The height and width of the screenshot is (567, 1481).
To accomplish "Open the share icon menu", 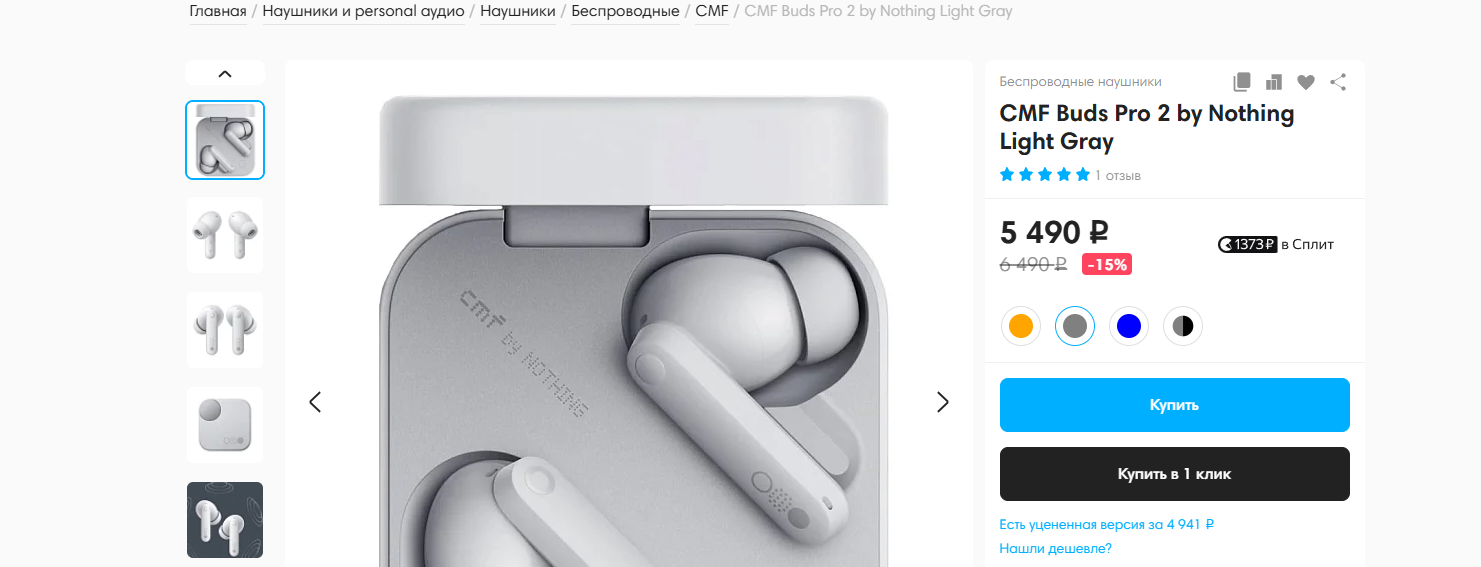I will [x=1338, y=82].
